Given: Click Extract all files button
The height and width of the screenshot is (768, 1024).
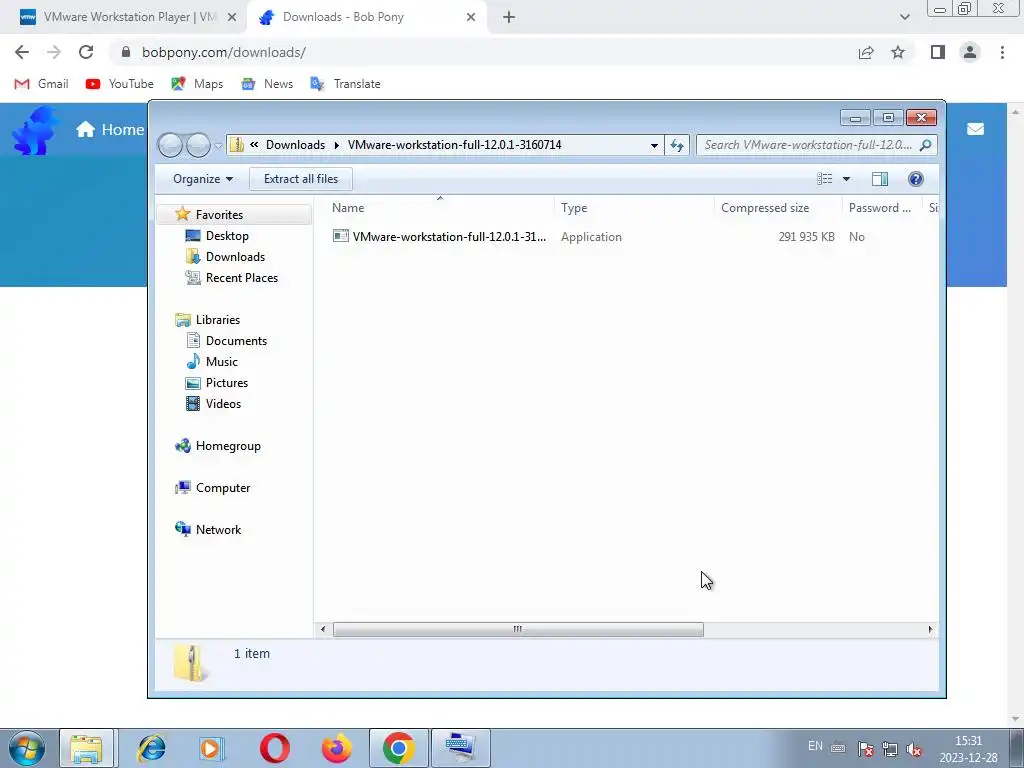Looking at the screenshot, I should 301,179.
